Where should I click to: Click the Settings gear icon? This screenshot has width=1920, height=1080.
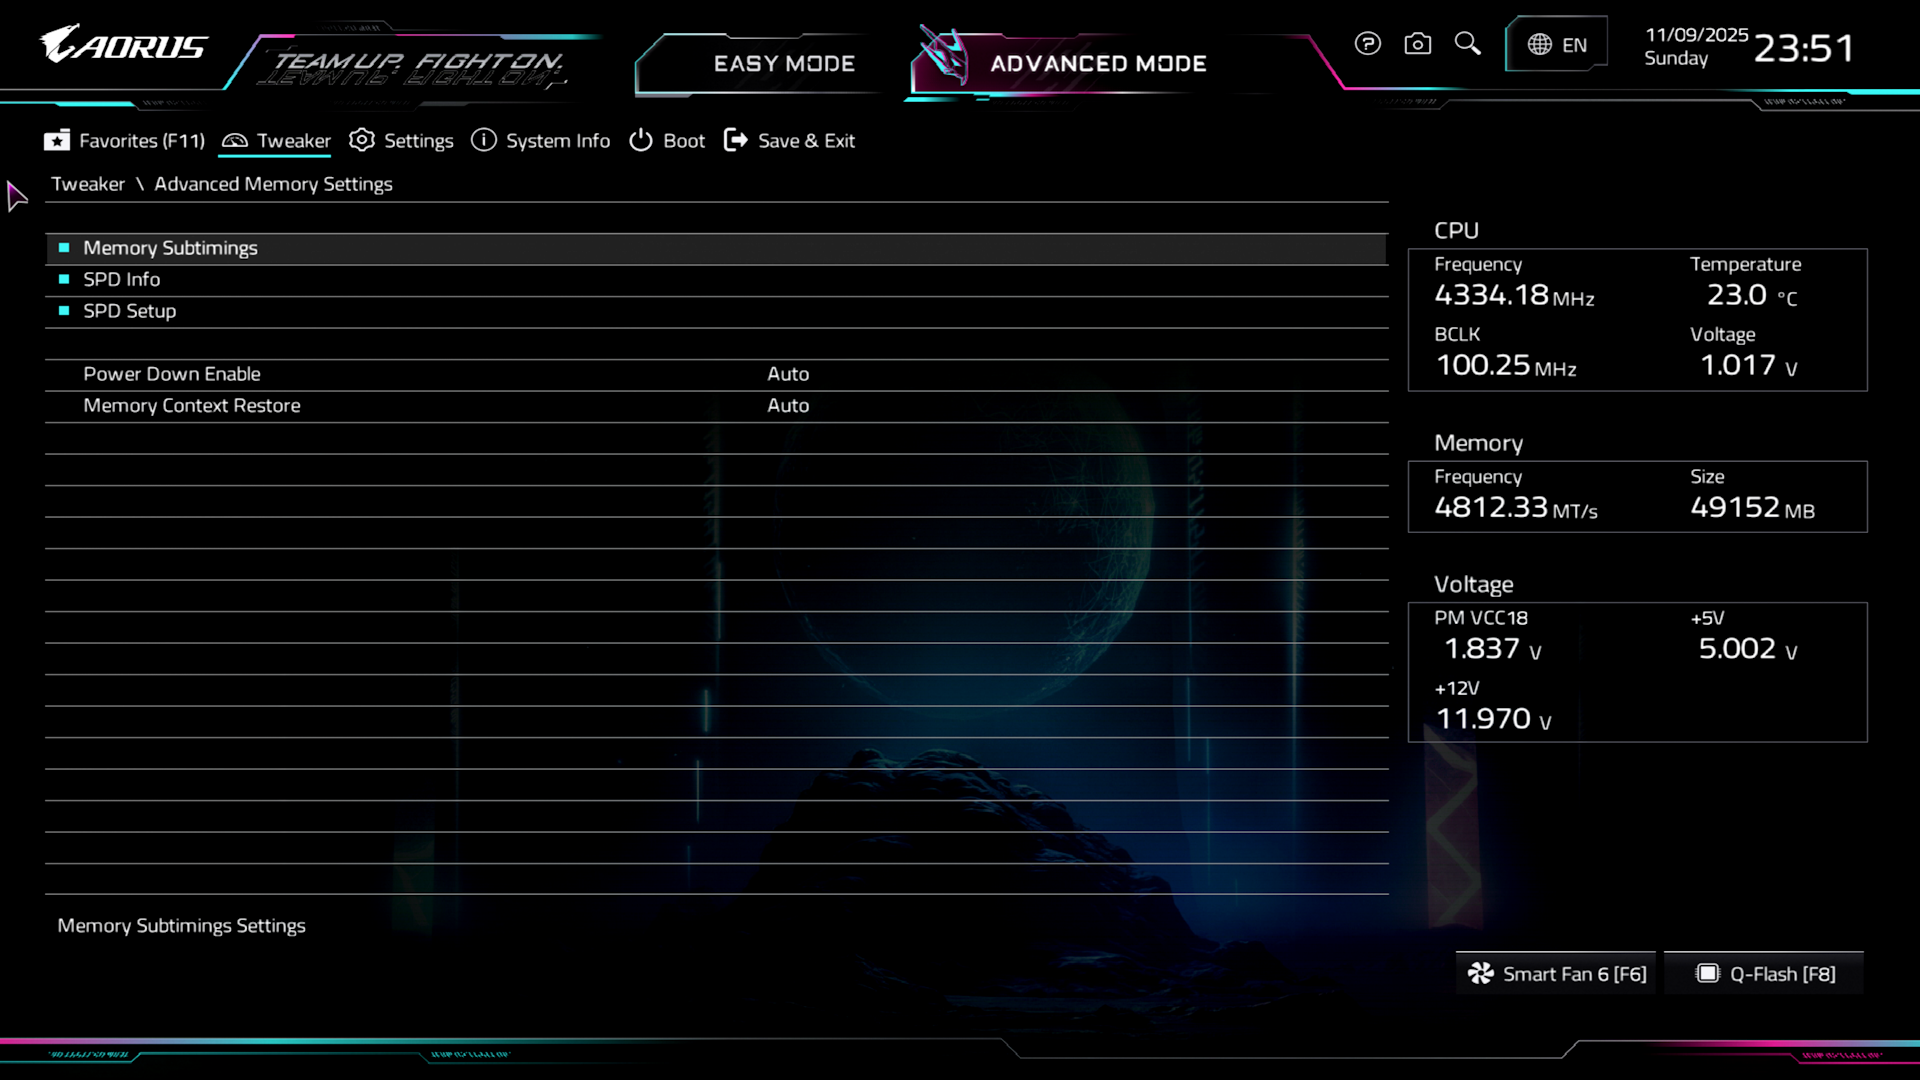pos(362,141)
